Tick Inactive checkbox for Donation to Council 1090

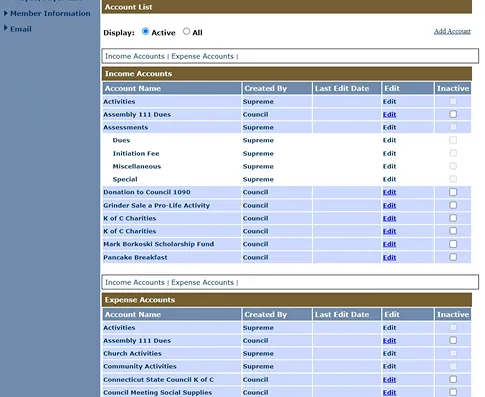pyautogui.click(x=453, y=192)
